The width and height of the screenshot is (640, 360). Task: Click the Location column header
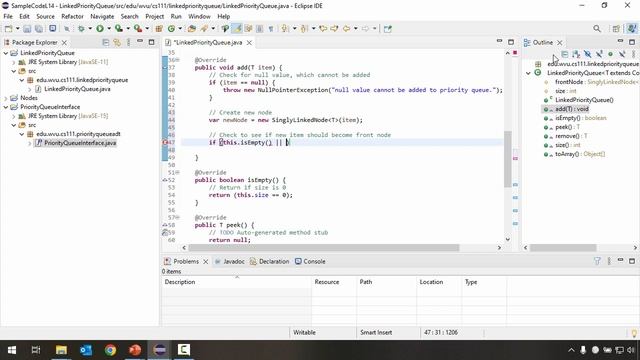point(439,282)
